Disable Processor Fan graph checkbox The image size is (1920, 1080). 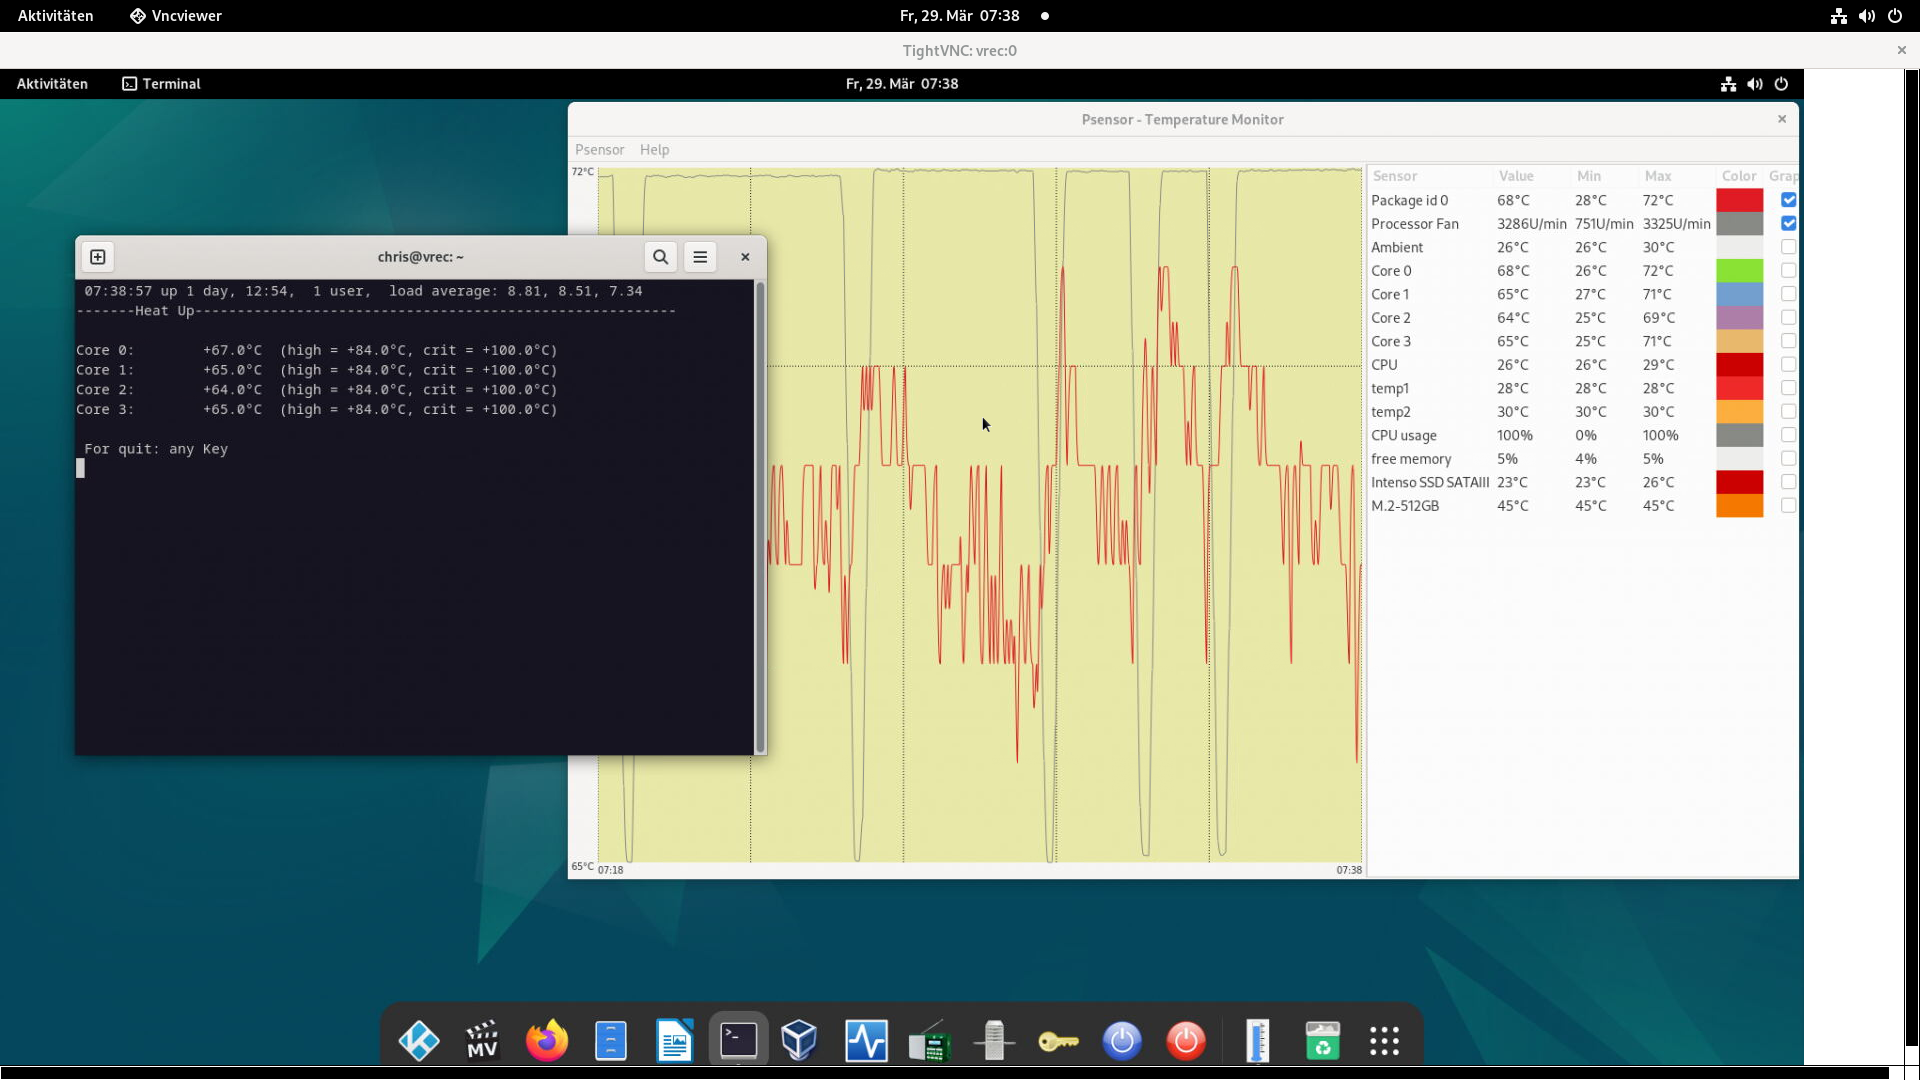click(1788, 223)
